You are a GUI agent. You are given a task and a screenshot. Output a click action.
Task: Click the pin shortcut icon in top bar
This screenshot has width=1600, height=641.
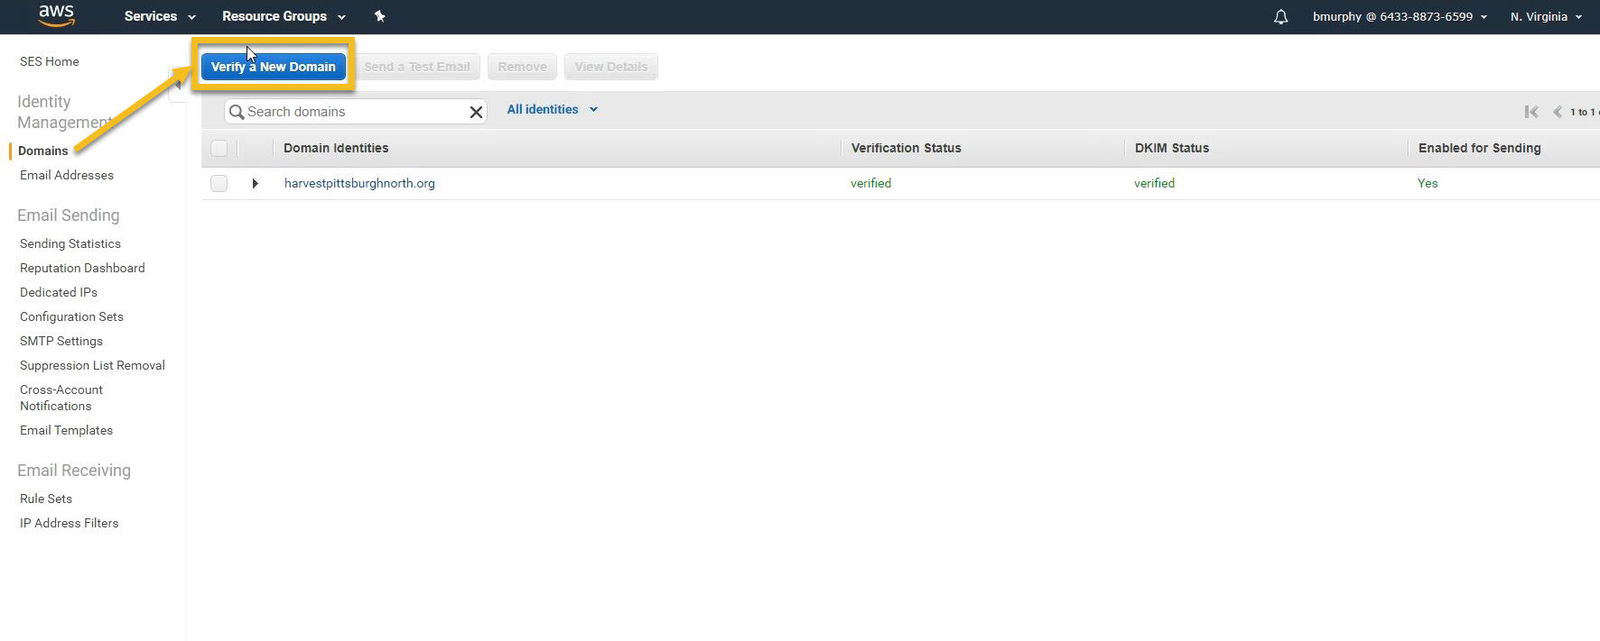[x=380, y=16]
